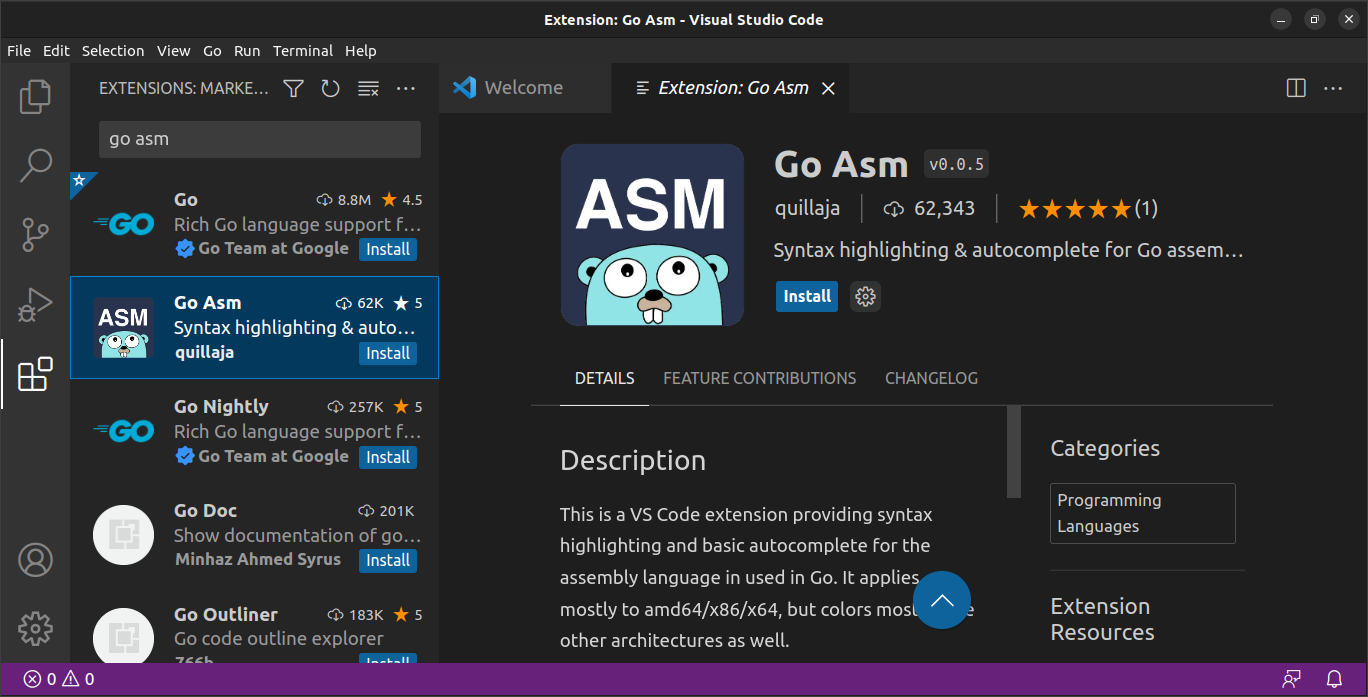Open the feedback icon in status bar
Image resolution: width=1368 pixels, height=697 pixels.
point(1292,680)
